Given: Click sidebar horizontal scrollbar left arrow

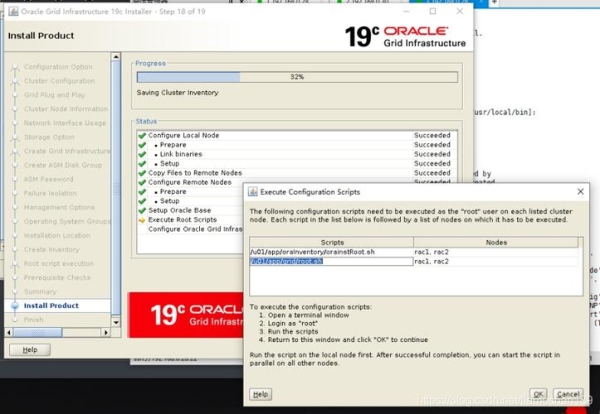Looking at the screenshot, I should (x=9, y=333).
